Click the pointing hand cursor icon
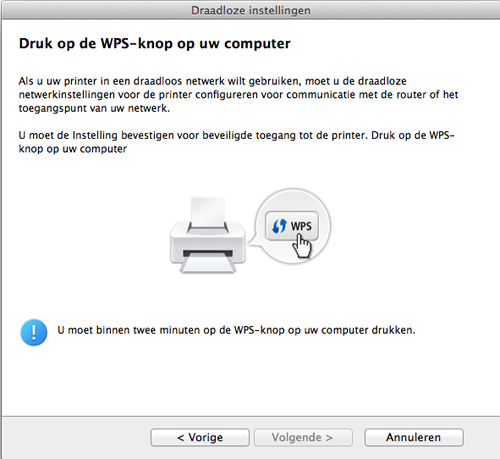Screen dimensions: 500x459 click(x=302, y=246)
